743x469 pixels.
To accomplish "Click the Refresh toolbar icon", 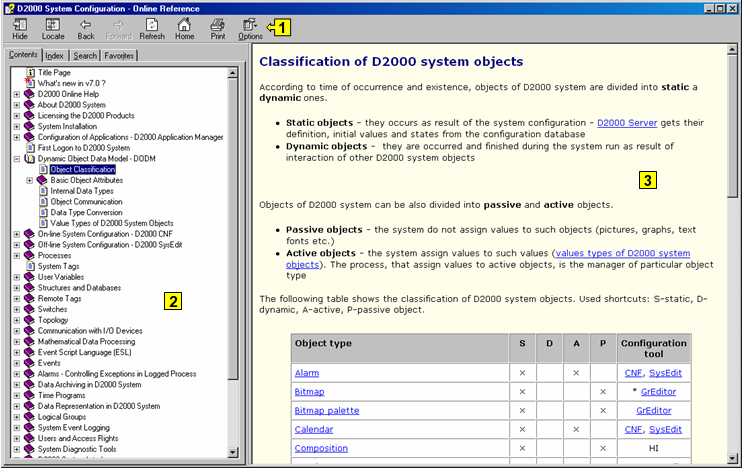I will (152, 28).
